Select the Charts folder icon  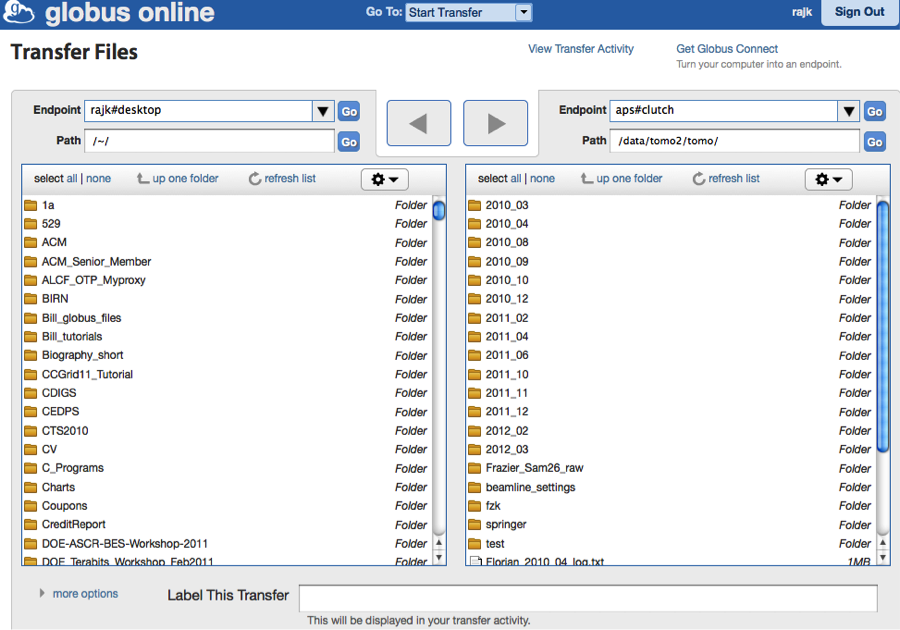click(x=31, y=487)
